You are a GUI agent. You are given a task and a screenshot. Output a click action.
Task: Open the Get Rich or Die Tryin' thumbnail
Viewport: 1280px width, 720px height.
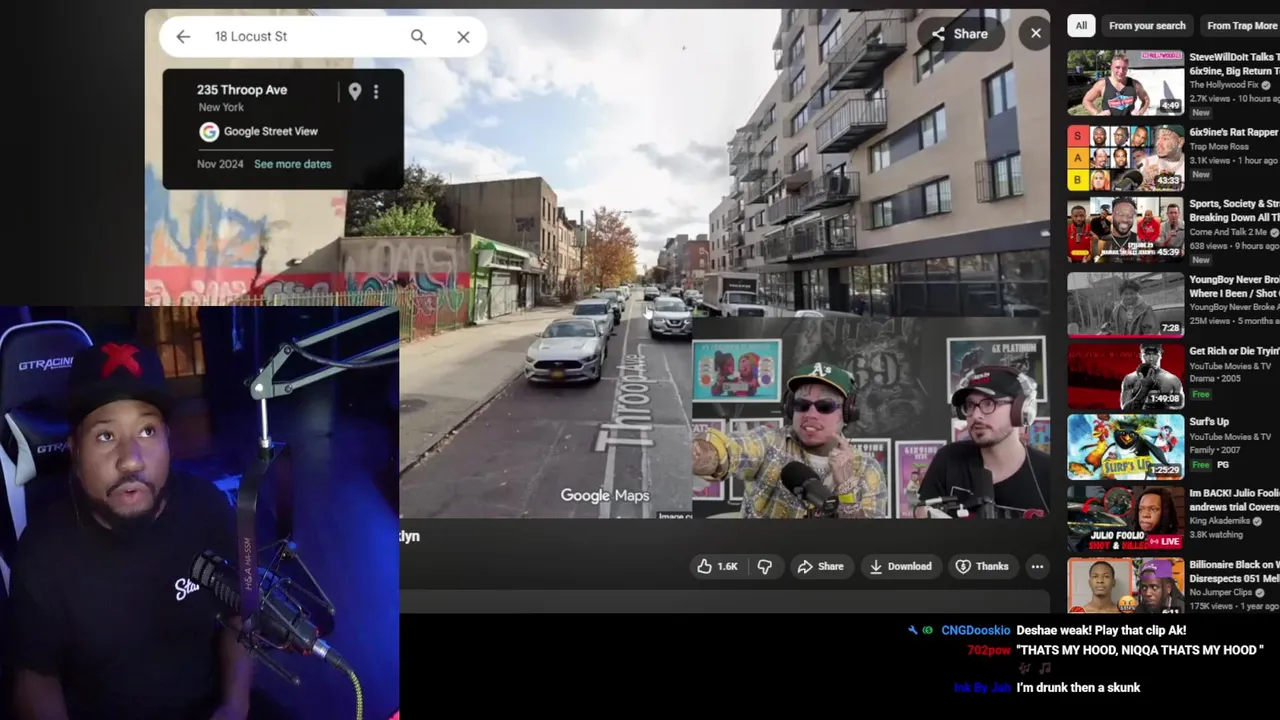[x=1125, y=376]
